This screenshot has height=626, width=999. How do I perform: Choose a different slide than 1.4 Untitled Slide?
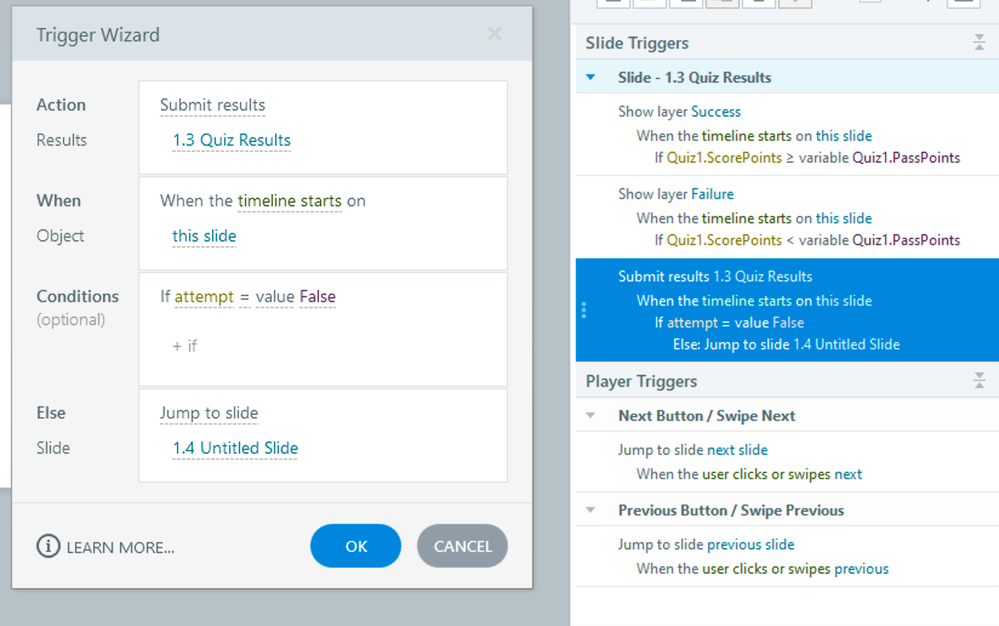(x=235, y=448)
